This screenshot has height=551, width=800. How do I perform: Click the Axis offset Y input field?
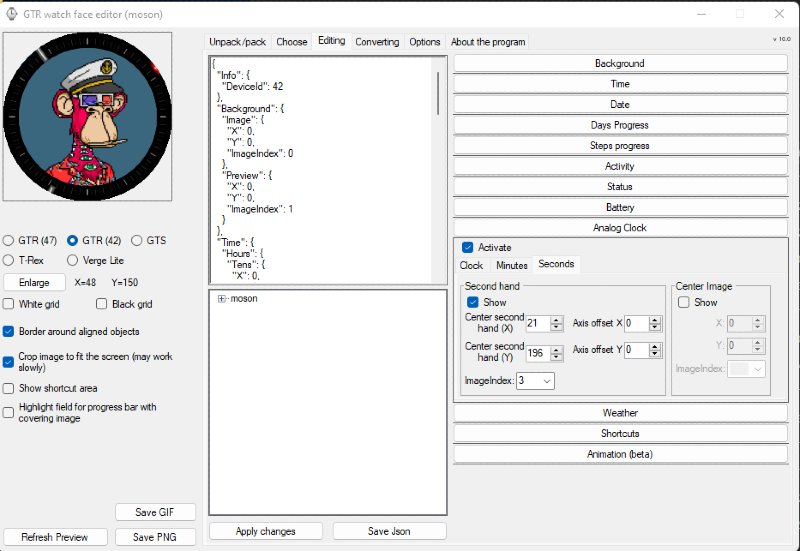click(637, 350)
